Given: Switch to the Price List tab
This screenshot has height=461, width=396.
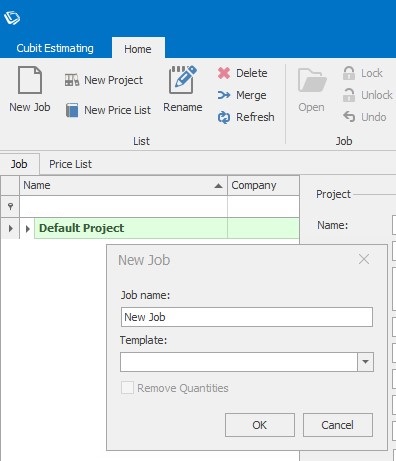Looking at the screenshot, I should pyautogui.click(x=70, y=164).
